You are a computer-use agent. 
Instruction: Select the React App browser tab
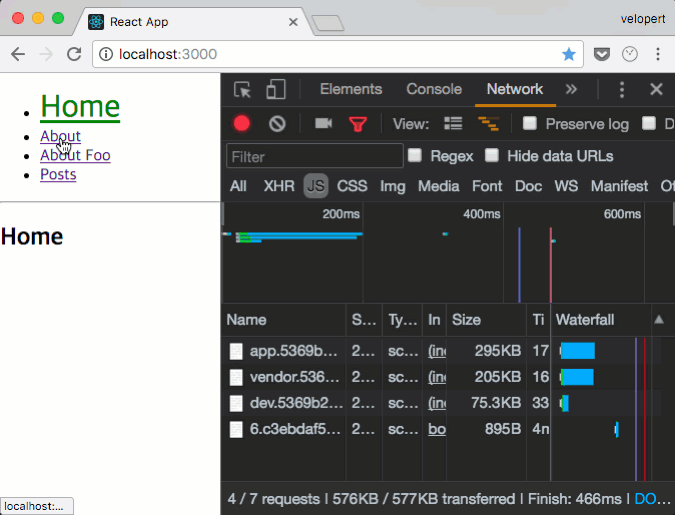(x=192, y=22)
